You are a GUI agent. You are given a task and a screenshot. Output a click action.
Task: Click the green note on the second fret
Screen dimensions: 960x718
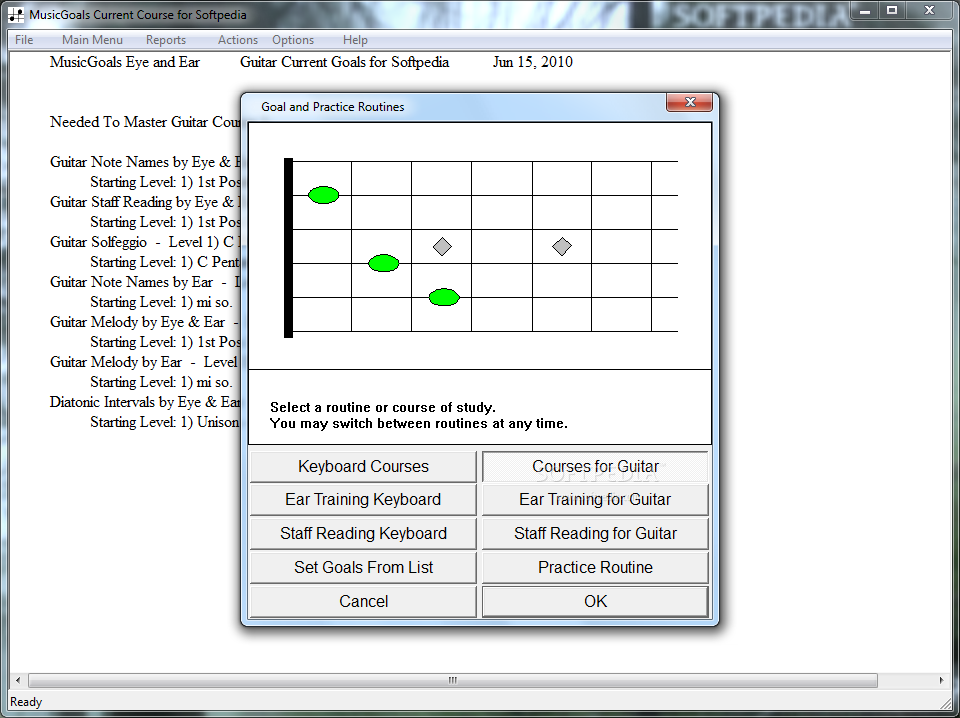click(x=383, y=263)
